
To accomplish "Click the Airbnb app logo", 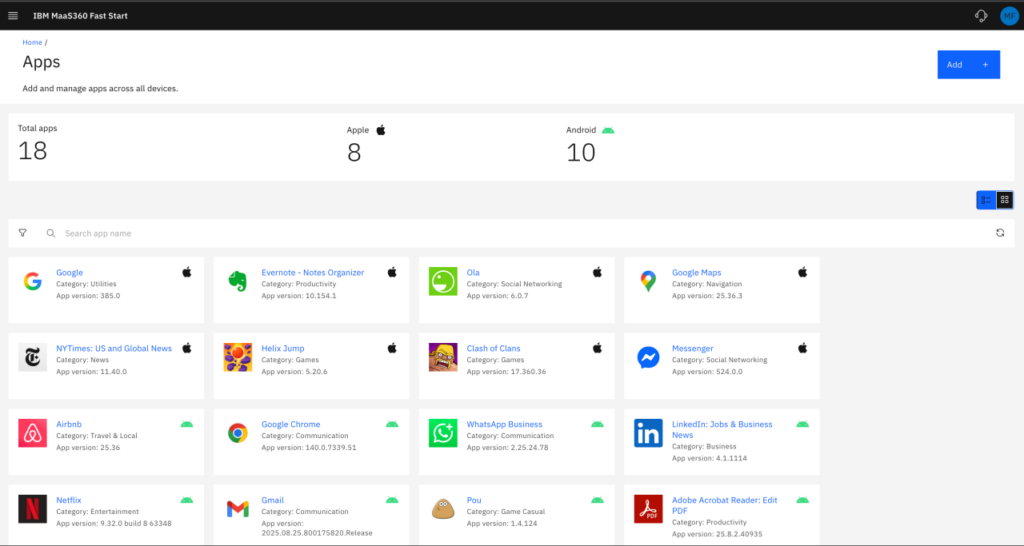I will (x=32, y=433).
